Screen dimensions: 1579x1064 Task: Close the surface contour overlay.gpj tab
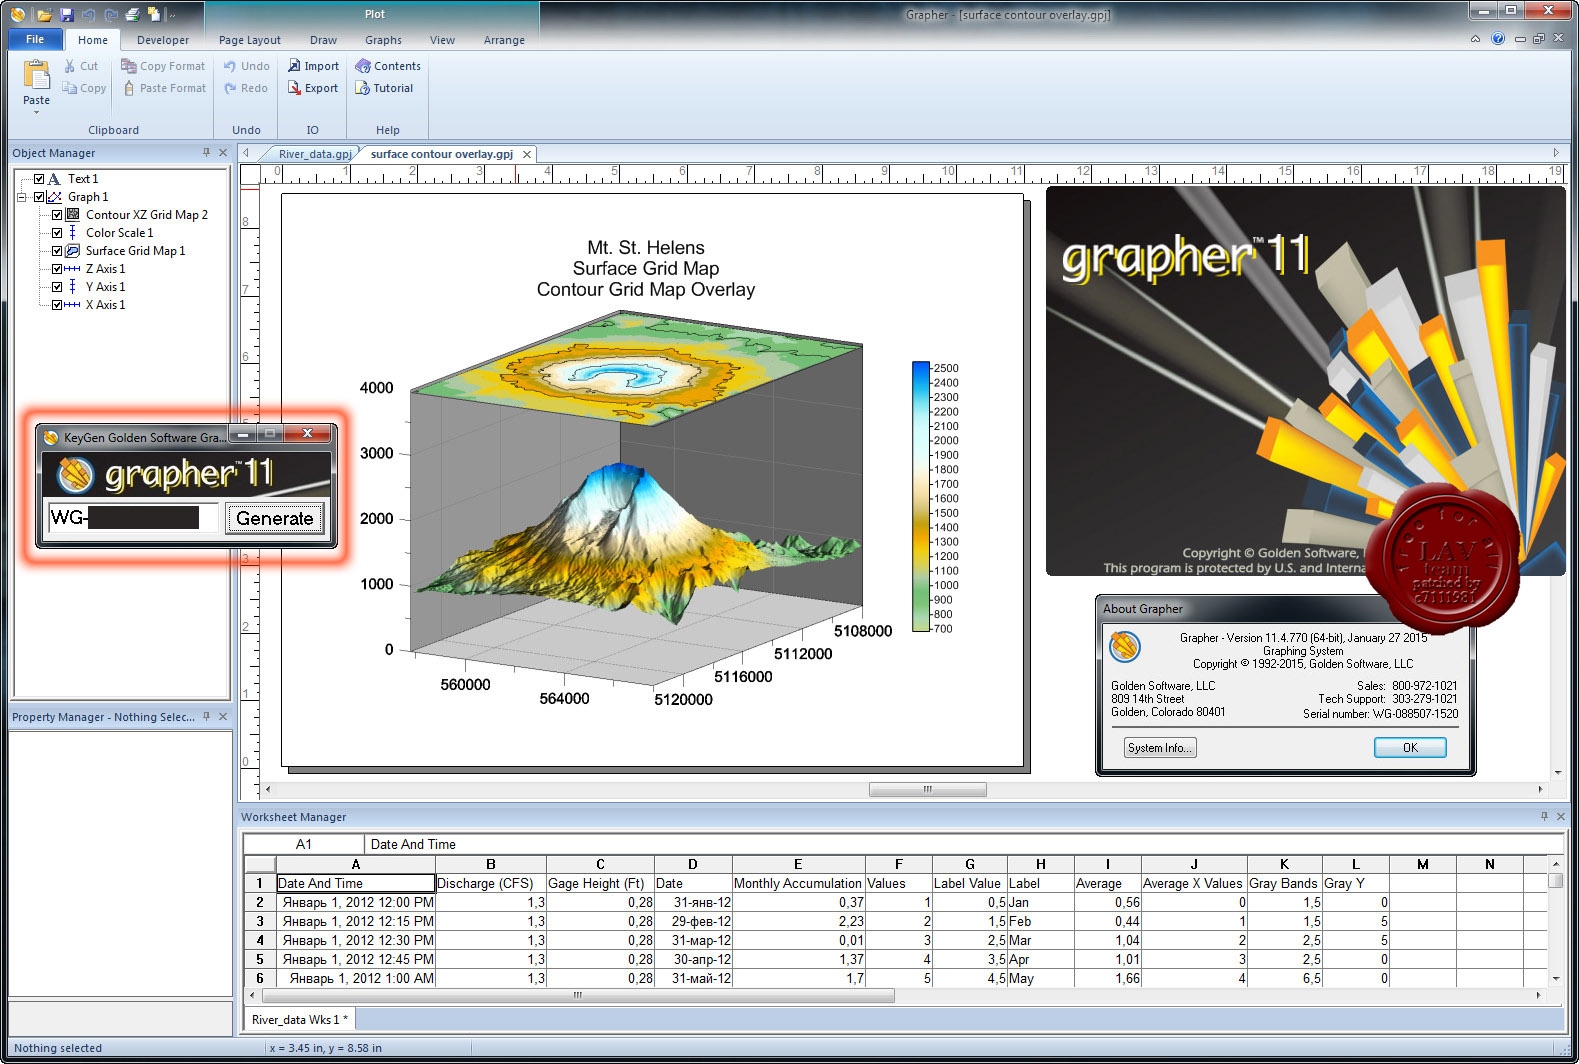click(x=526, y=154)
